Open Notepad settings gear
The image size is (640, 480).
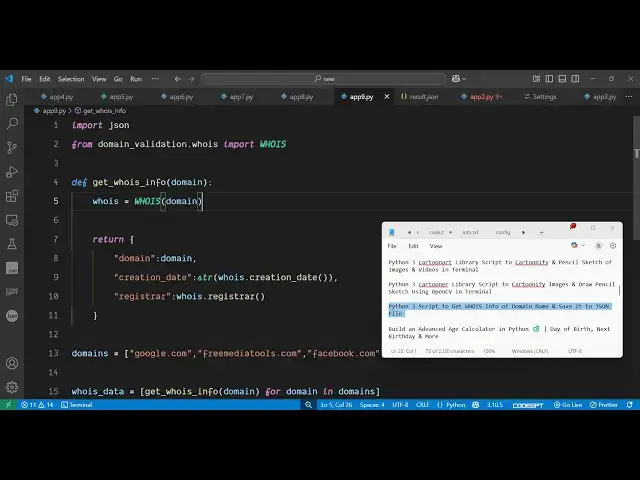(x=613, y=245)
